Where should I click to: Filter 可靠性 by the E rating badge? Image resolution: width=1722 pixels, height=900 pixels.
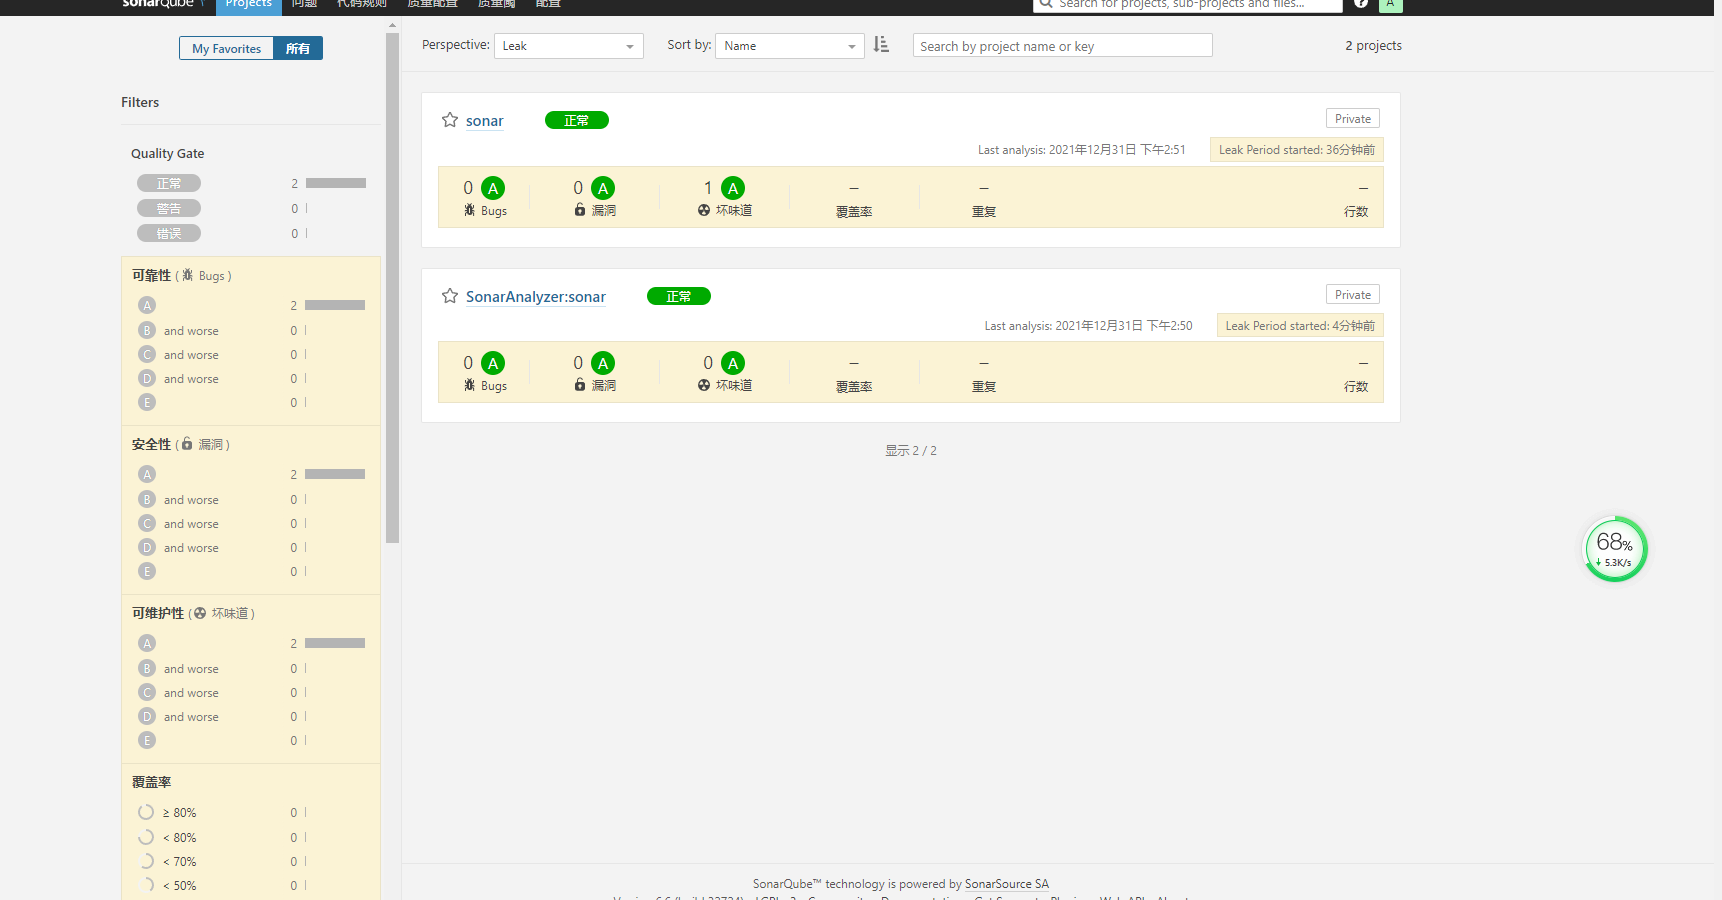click(x=147, y=402)
